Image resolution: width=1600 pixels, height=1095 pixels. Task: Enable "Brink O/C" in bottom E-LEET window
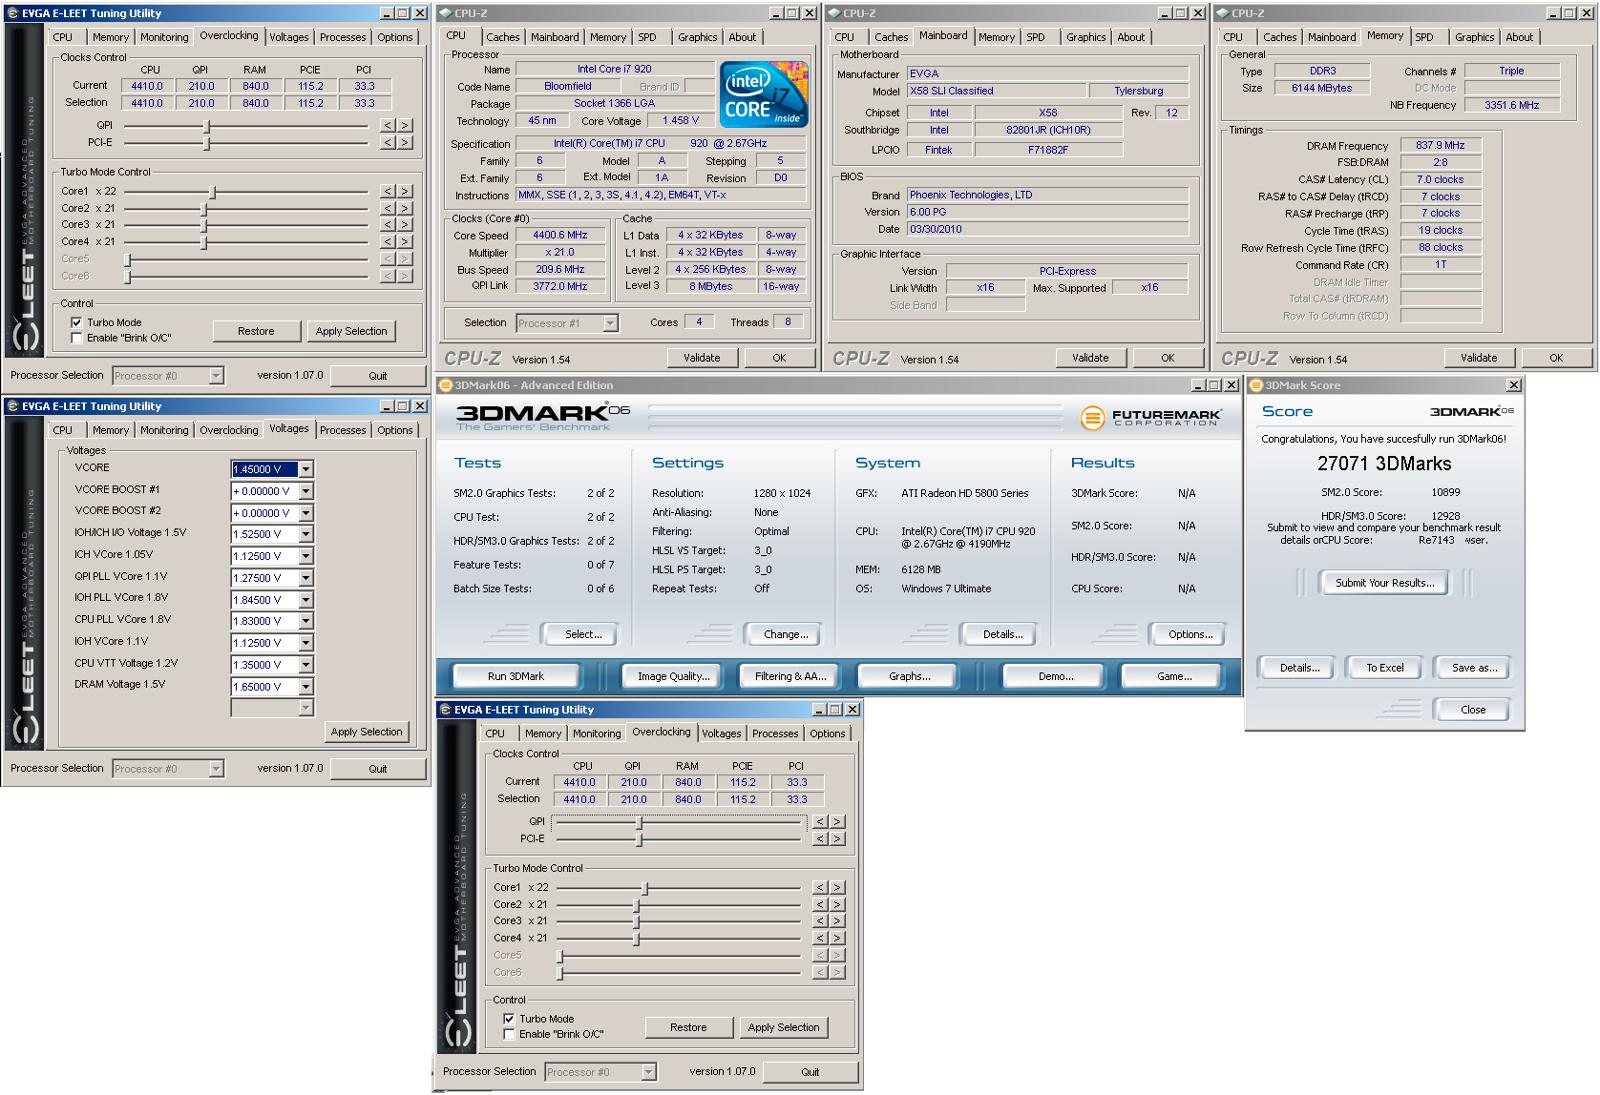[x=509, y=1035]
